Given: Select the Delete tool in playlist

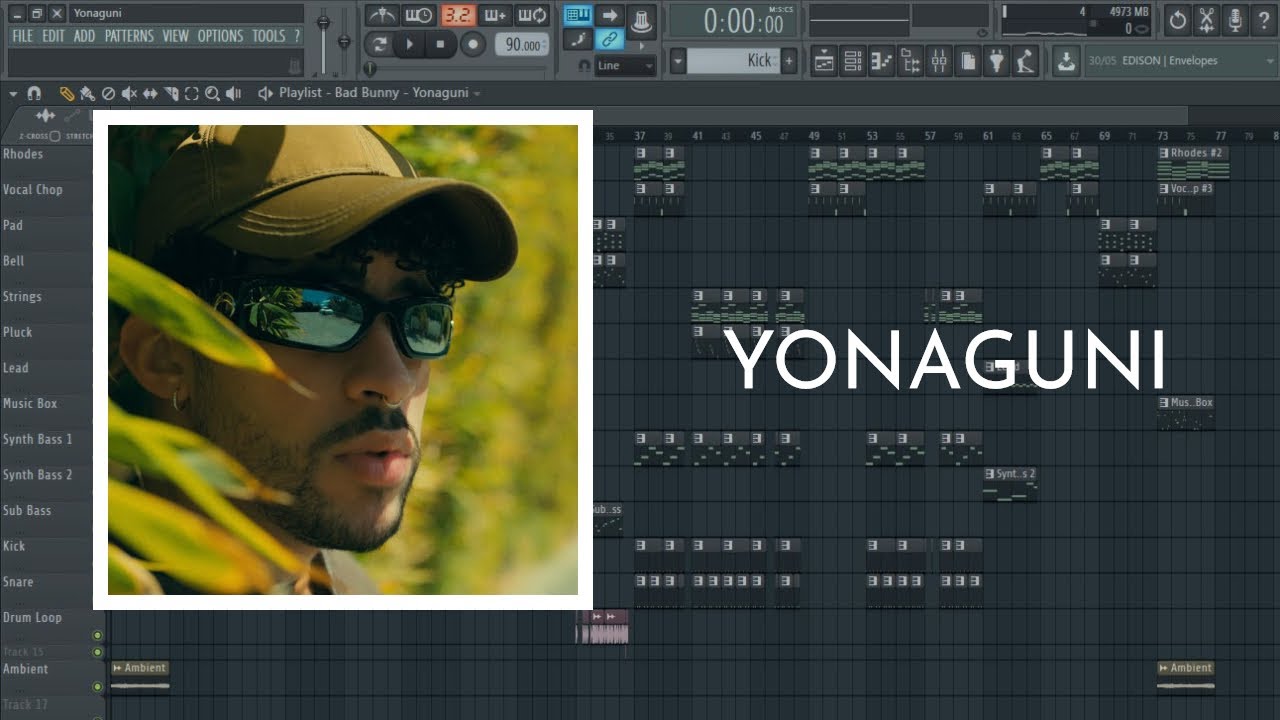Looking at the screenshot, I should (x=108, y=93).
